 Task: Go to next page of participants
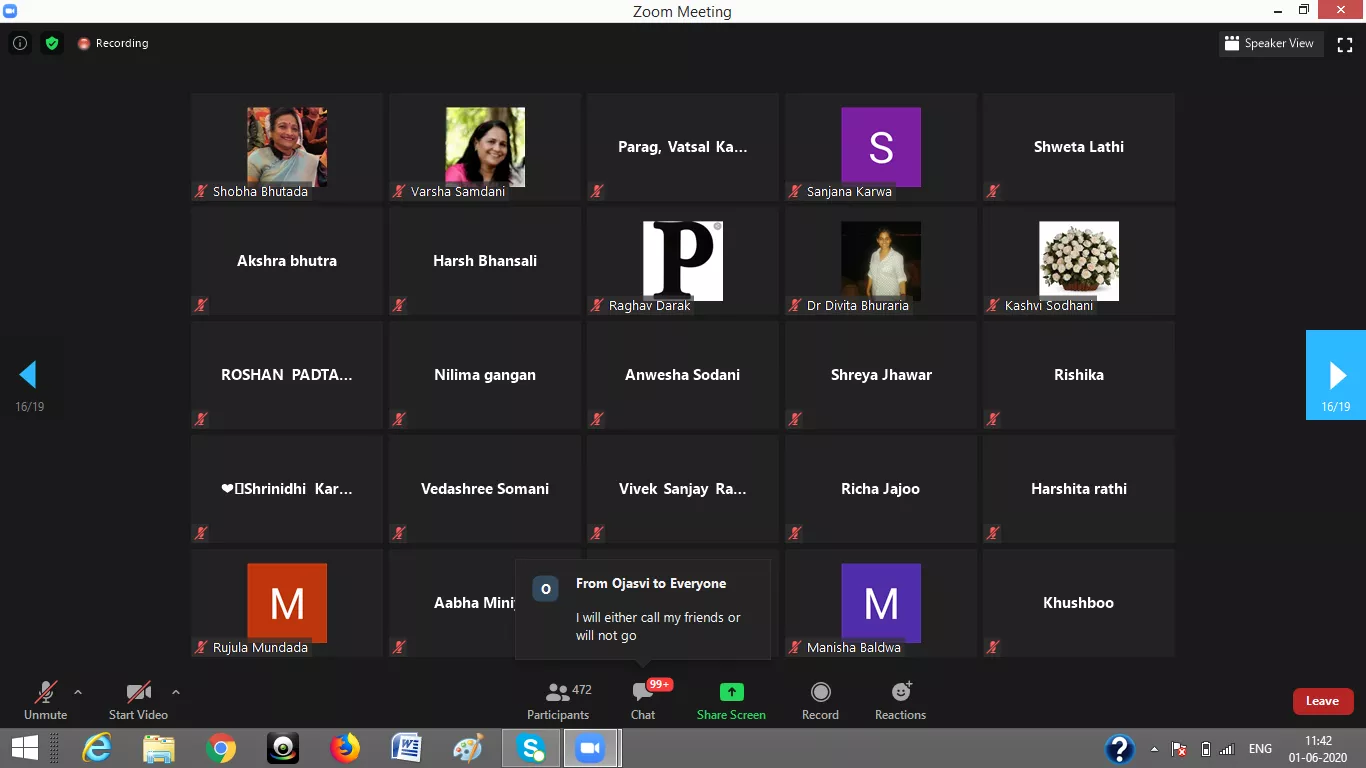1336,375
